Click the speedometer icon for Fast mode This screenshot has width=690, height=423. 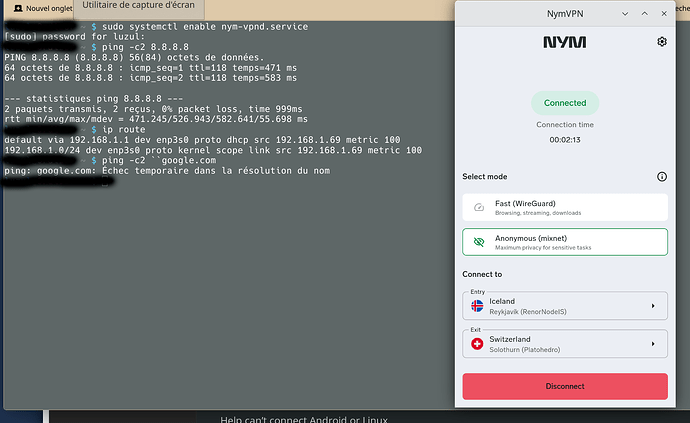coord(479,207)
